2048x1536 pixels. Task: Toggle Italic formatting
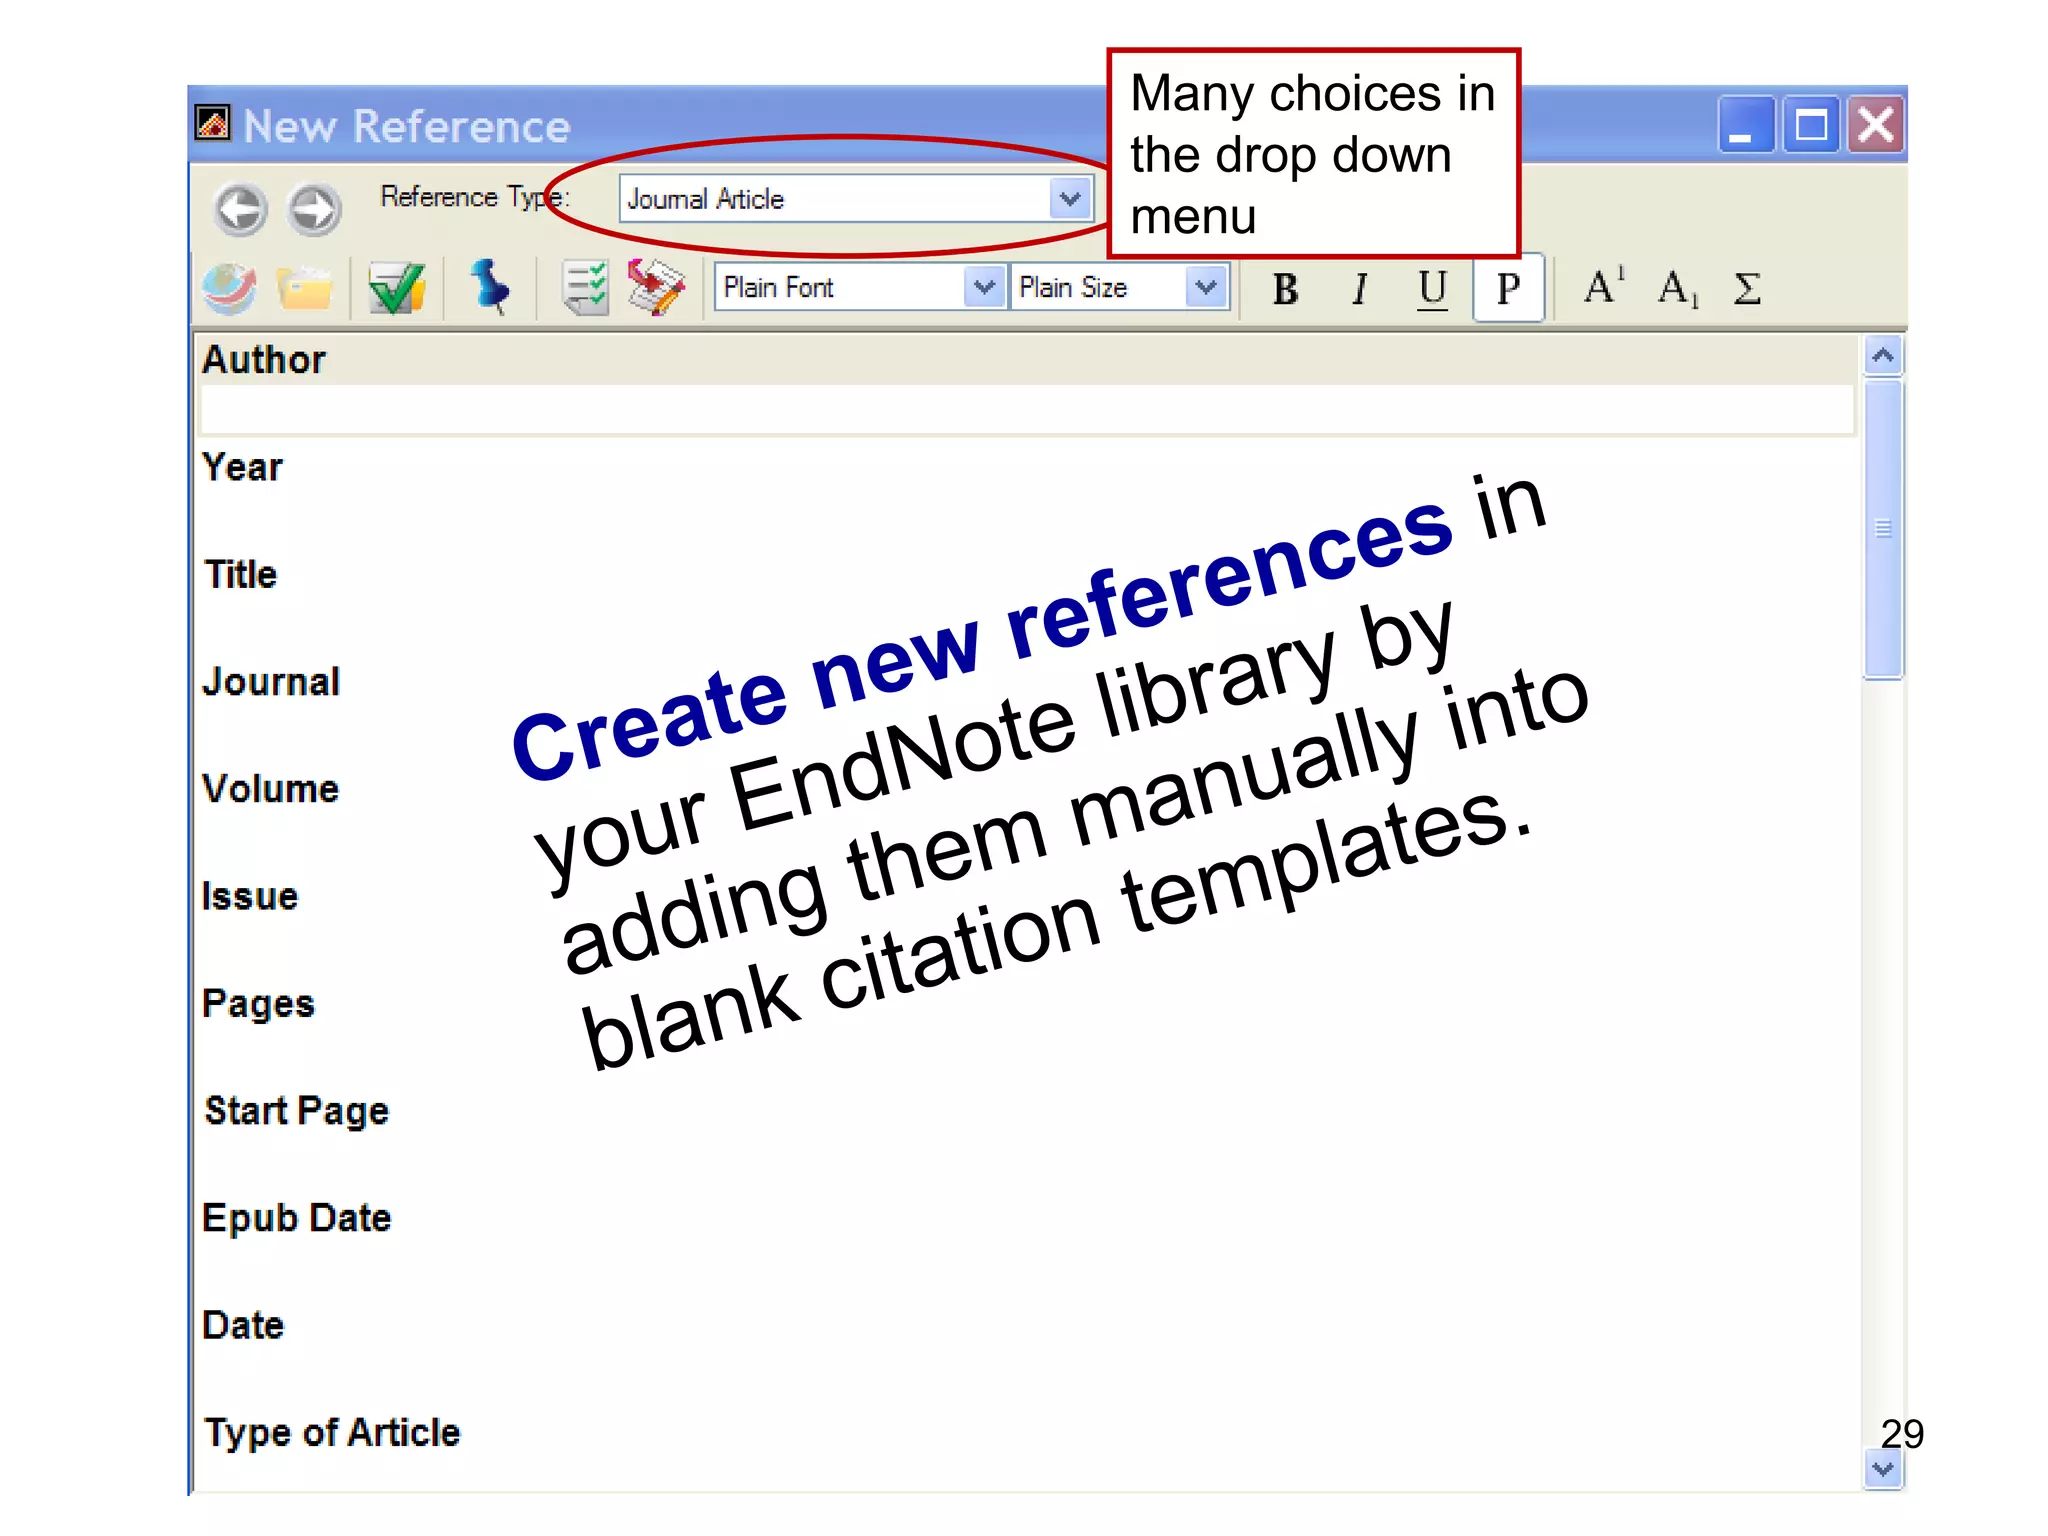click(x=1359, y=289)
